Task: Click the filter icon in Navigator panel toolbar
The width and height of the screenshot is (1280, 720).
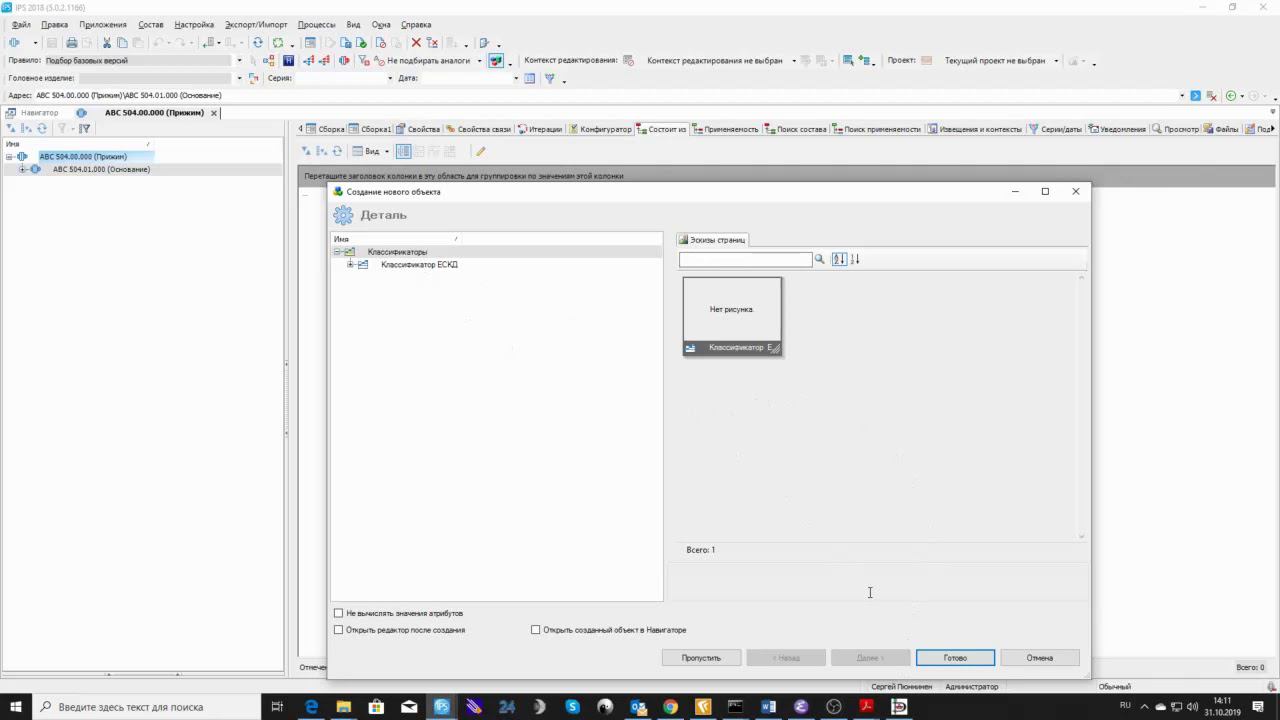Action: 84,129
